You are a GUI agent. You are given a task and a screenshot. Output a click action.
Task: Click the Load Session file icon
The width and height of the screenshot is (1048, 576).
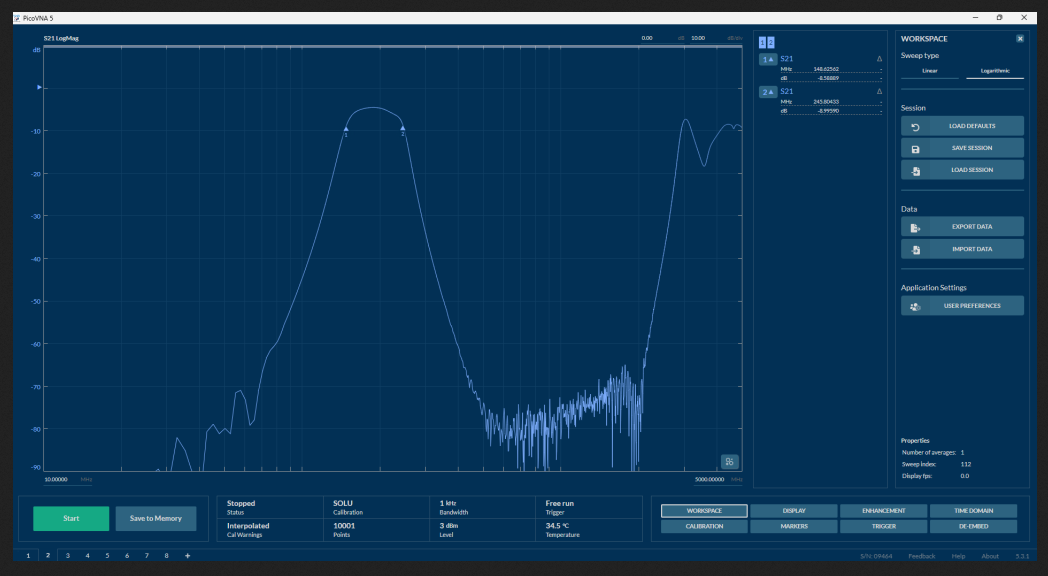pos(916,170)
